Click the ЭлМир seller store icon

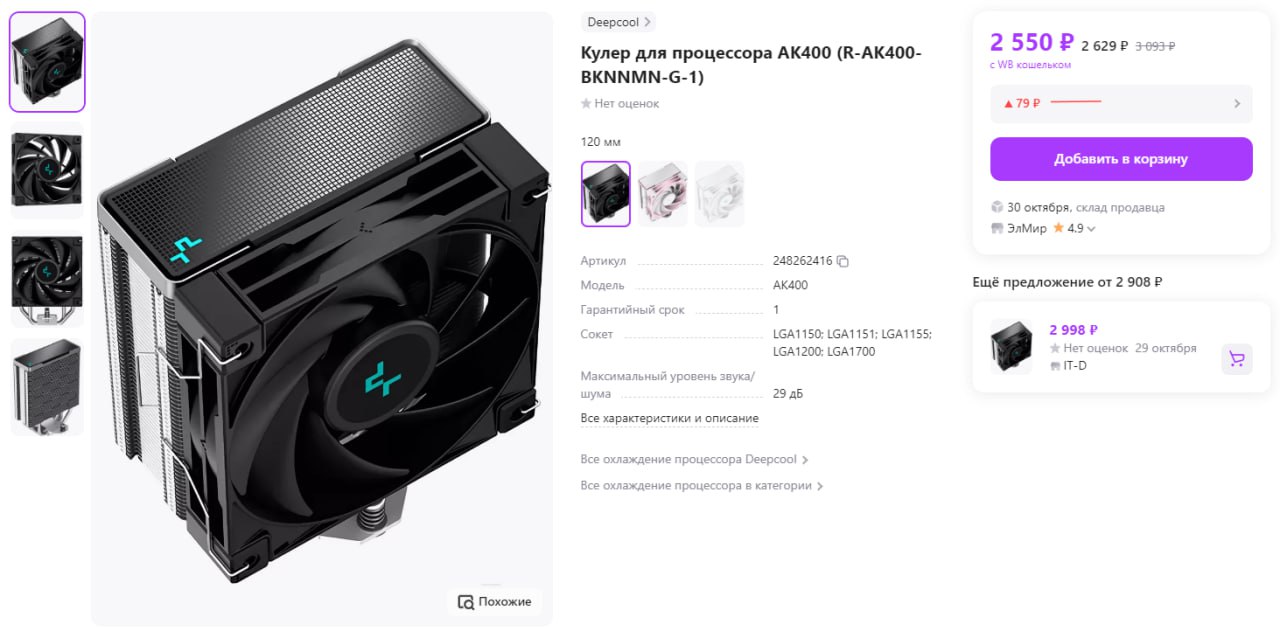click(x=997, y=228)
